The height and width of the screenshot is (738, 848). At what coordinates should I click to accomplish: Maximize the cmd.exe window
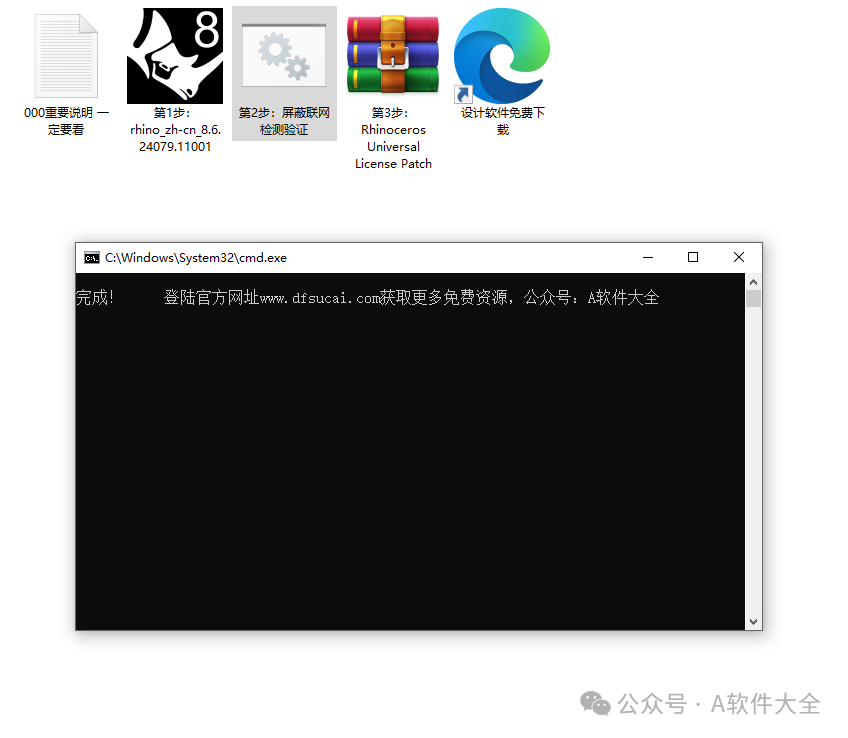pyautogui.click(x=693, y=257)
